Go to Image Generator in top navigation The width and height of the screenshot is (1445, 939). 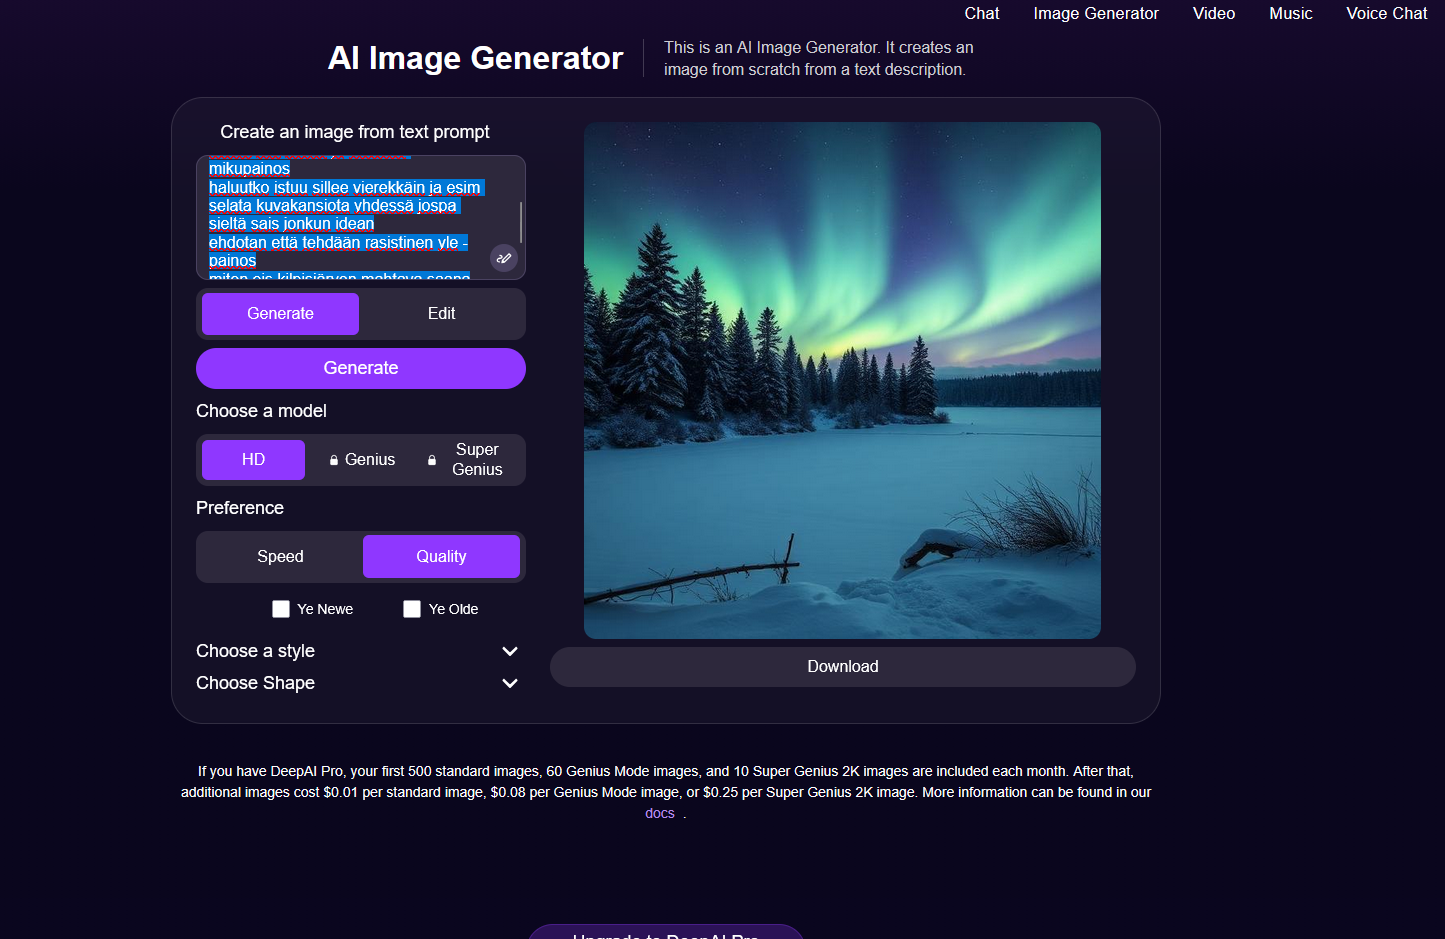[x=1096, y=13]
